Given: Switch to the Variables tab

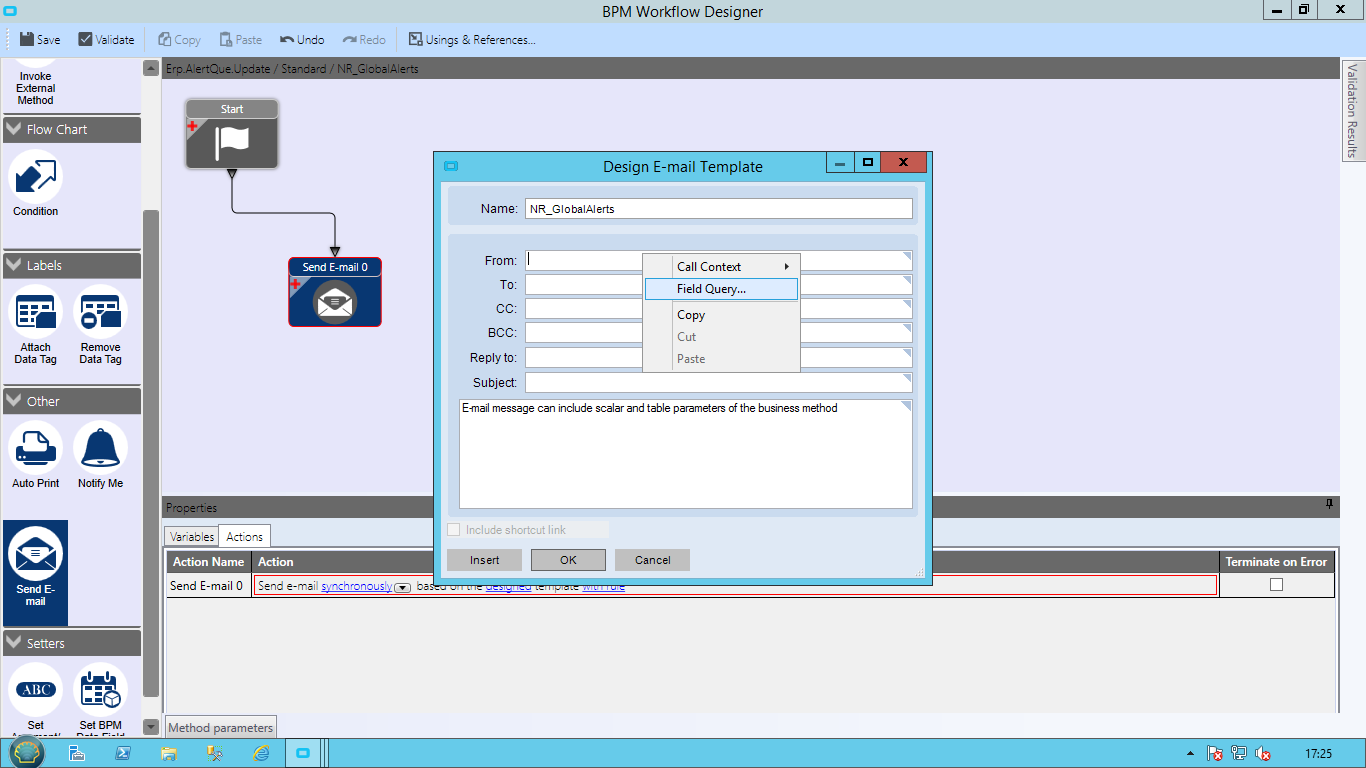Looking at the screenshot, I should point(191,536).
